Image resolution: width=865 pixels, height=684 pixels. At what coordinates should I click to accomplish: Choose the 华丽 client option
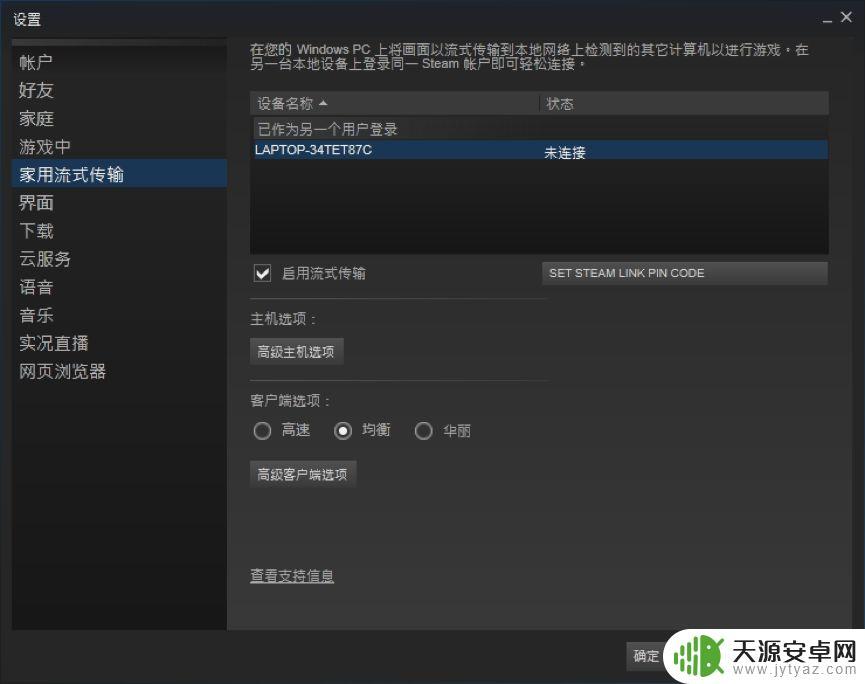click(x=423, y=430)
